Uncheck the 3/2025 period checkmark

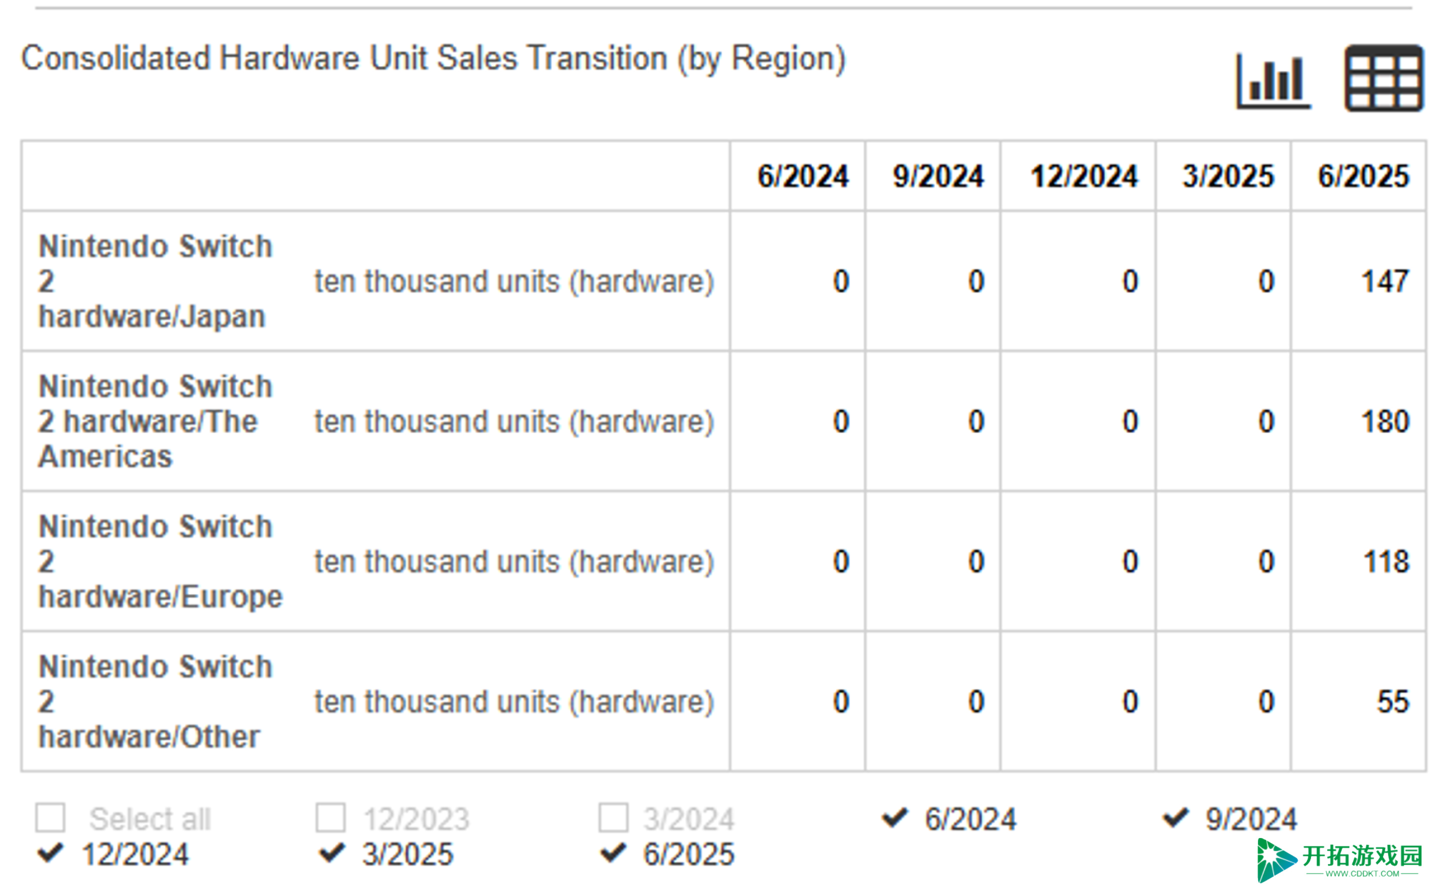coord(332,854)
